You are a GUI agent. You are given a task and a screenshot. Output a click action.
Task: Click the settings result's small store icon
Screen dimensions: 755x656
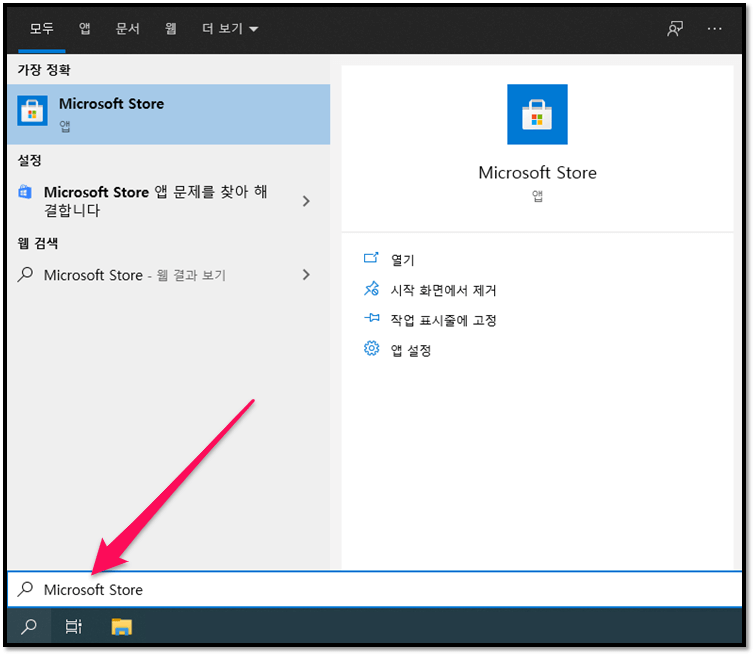25,192
